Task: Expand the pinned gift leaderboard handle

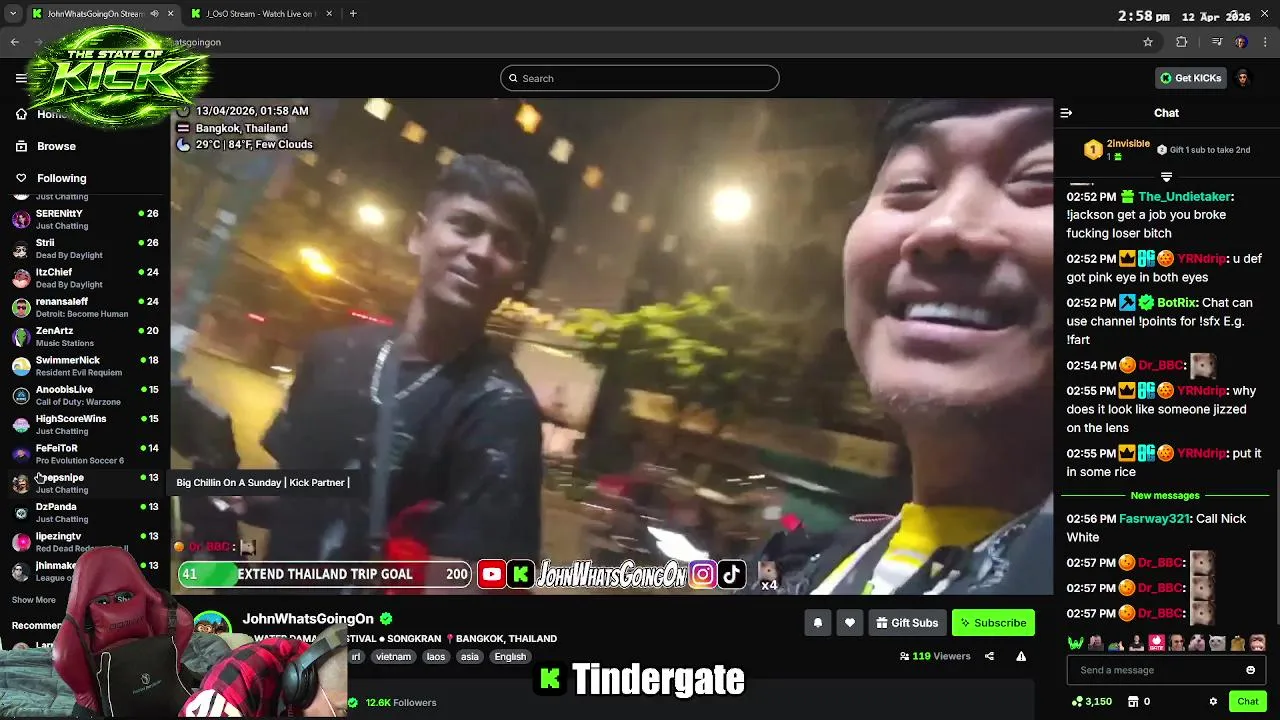Action: pos(1166,177)
